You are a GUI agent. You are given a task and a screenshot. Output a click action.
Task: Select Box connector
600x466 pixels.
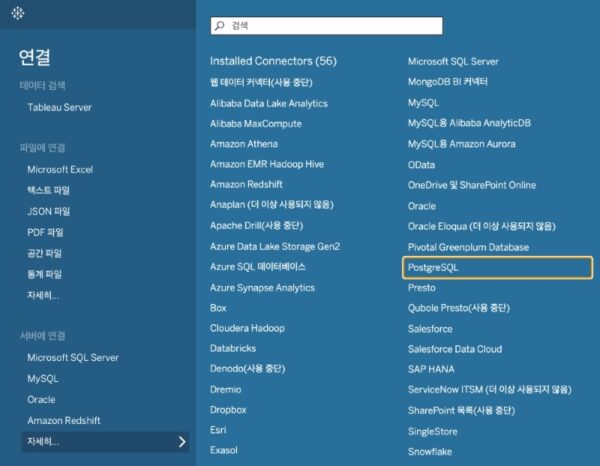click(218, 308)
